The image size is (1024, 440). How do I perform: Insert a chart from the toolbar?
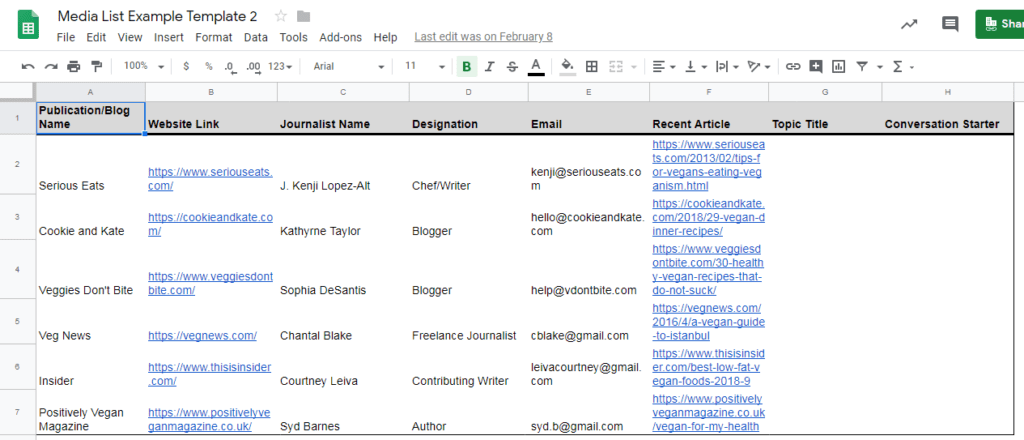[838, 66]
